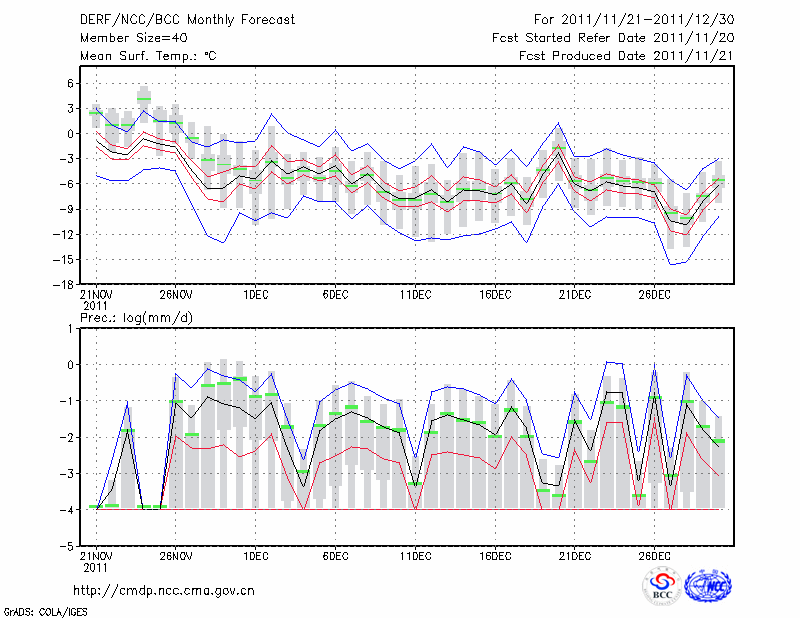
Task: Click 1DEC on the temperature chart axis
Action: coord(255,294)
